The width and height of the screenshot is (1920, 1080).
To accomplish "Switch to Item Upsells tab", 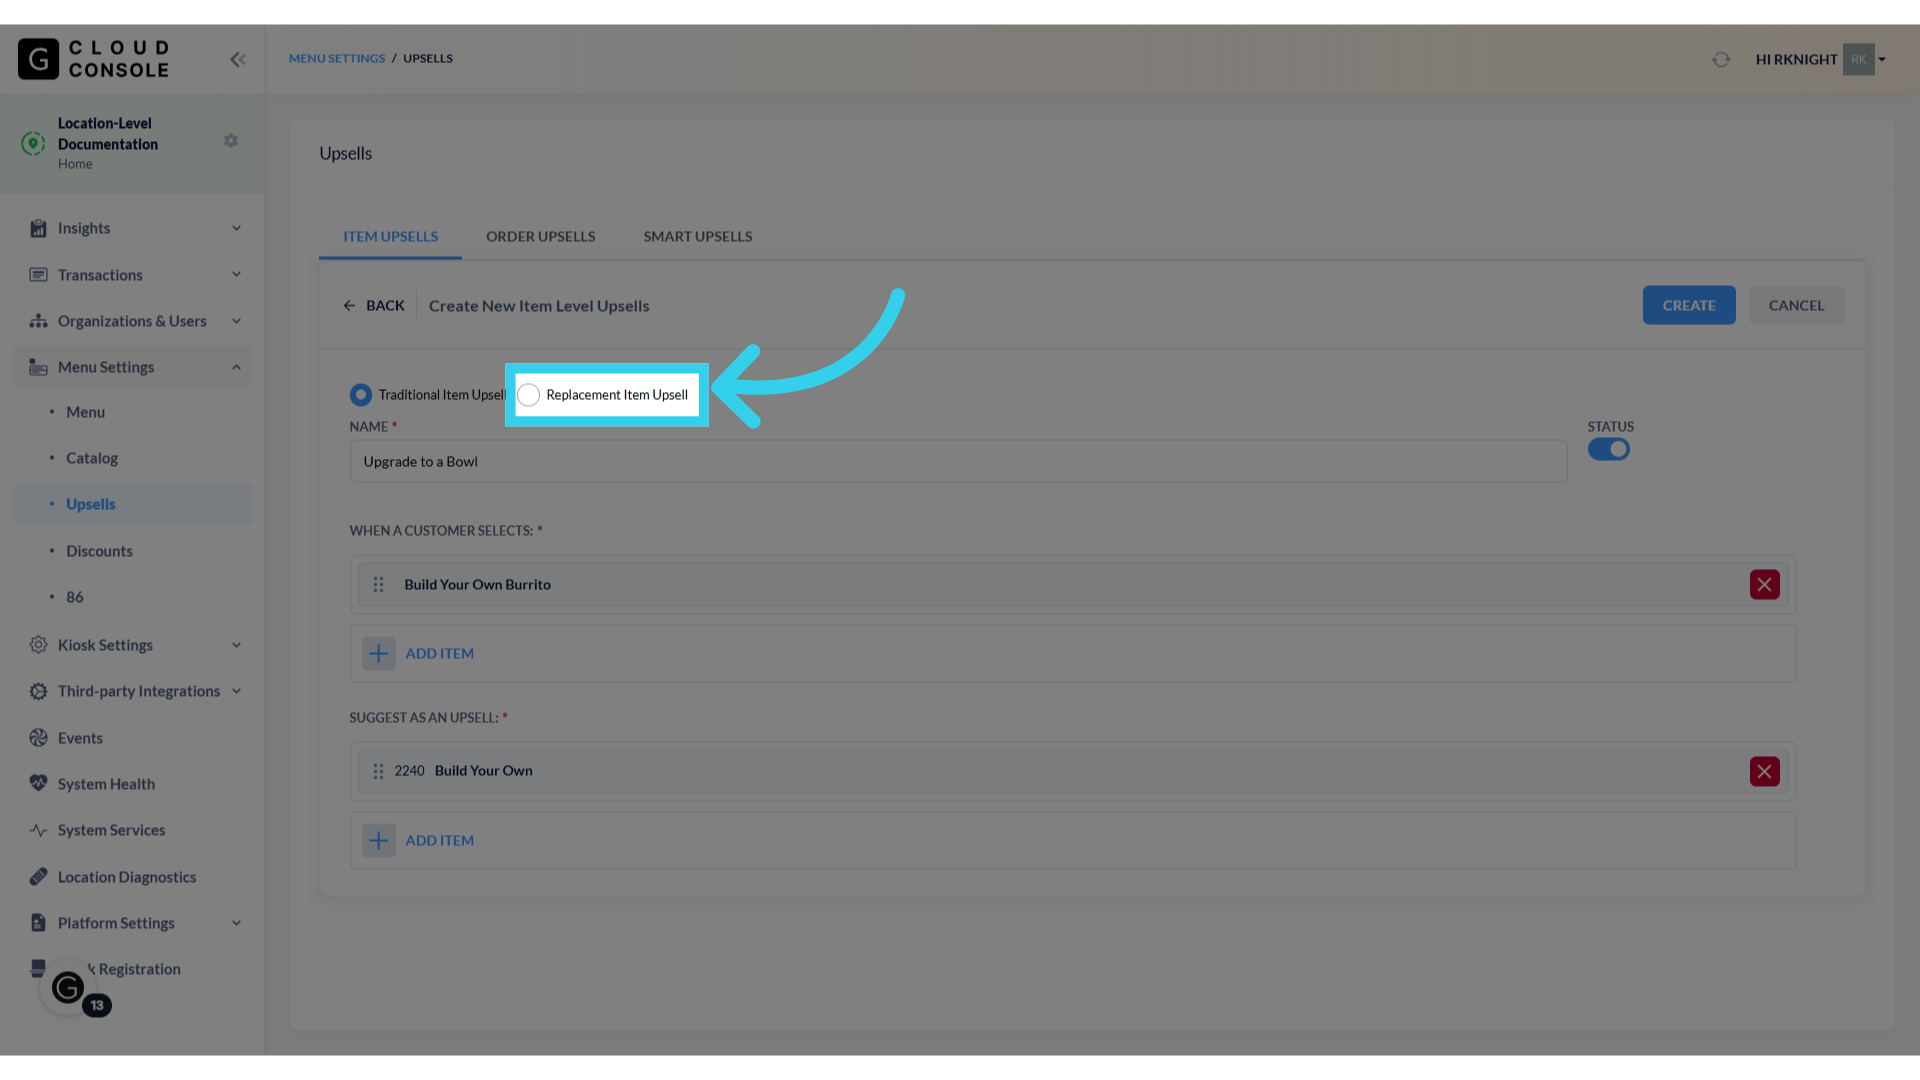I will point(390,237).
